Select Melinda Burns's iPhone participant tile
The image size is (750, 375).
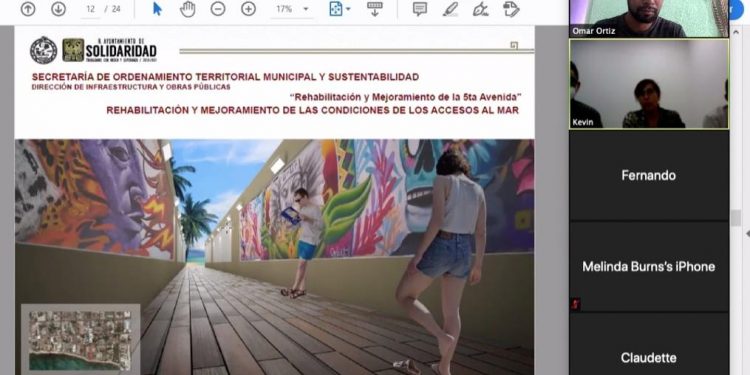(x=649, y=266)
